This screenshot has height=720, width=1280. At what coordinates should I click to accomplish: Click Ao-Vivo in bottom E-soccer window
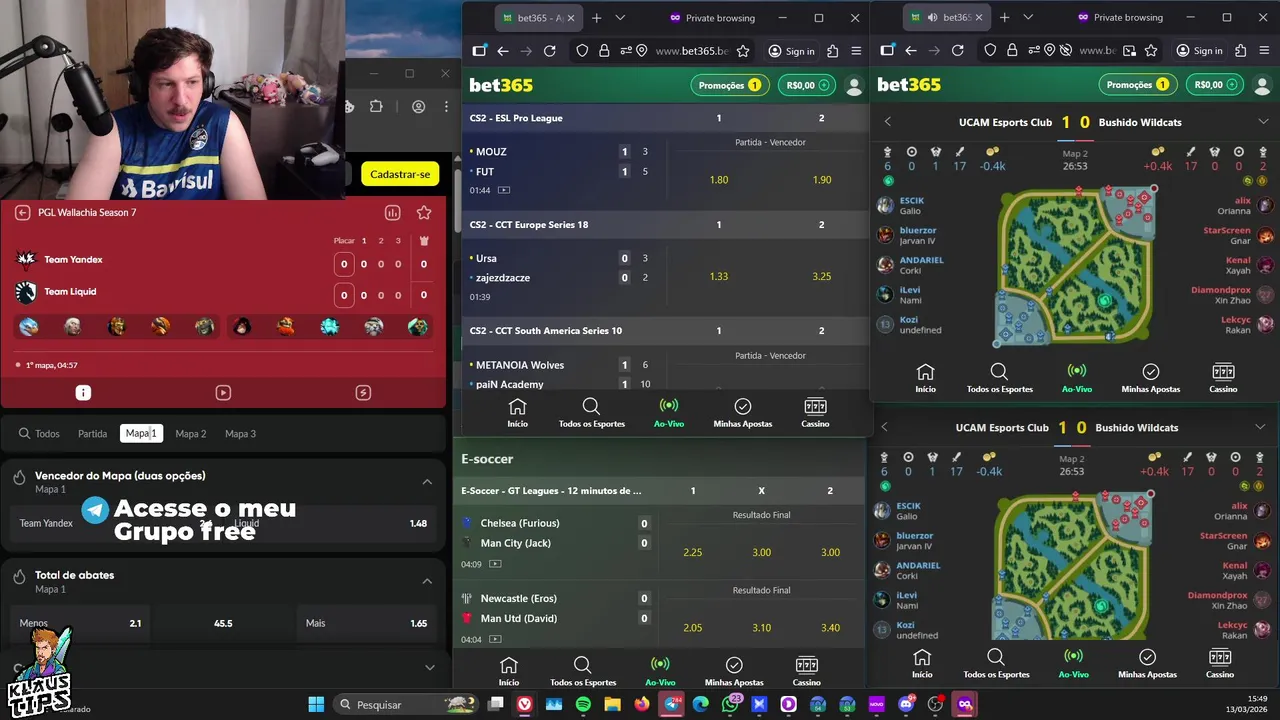(x=660, y=671)
